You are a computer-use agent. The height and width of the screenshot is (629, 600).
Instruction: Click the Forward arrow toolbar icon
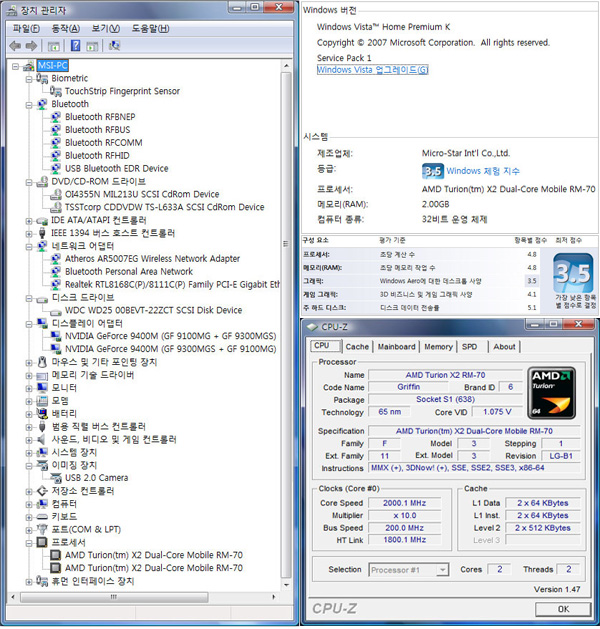click(31, 46)
